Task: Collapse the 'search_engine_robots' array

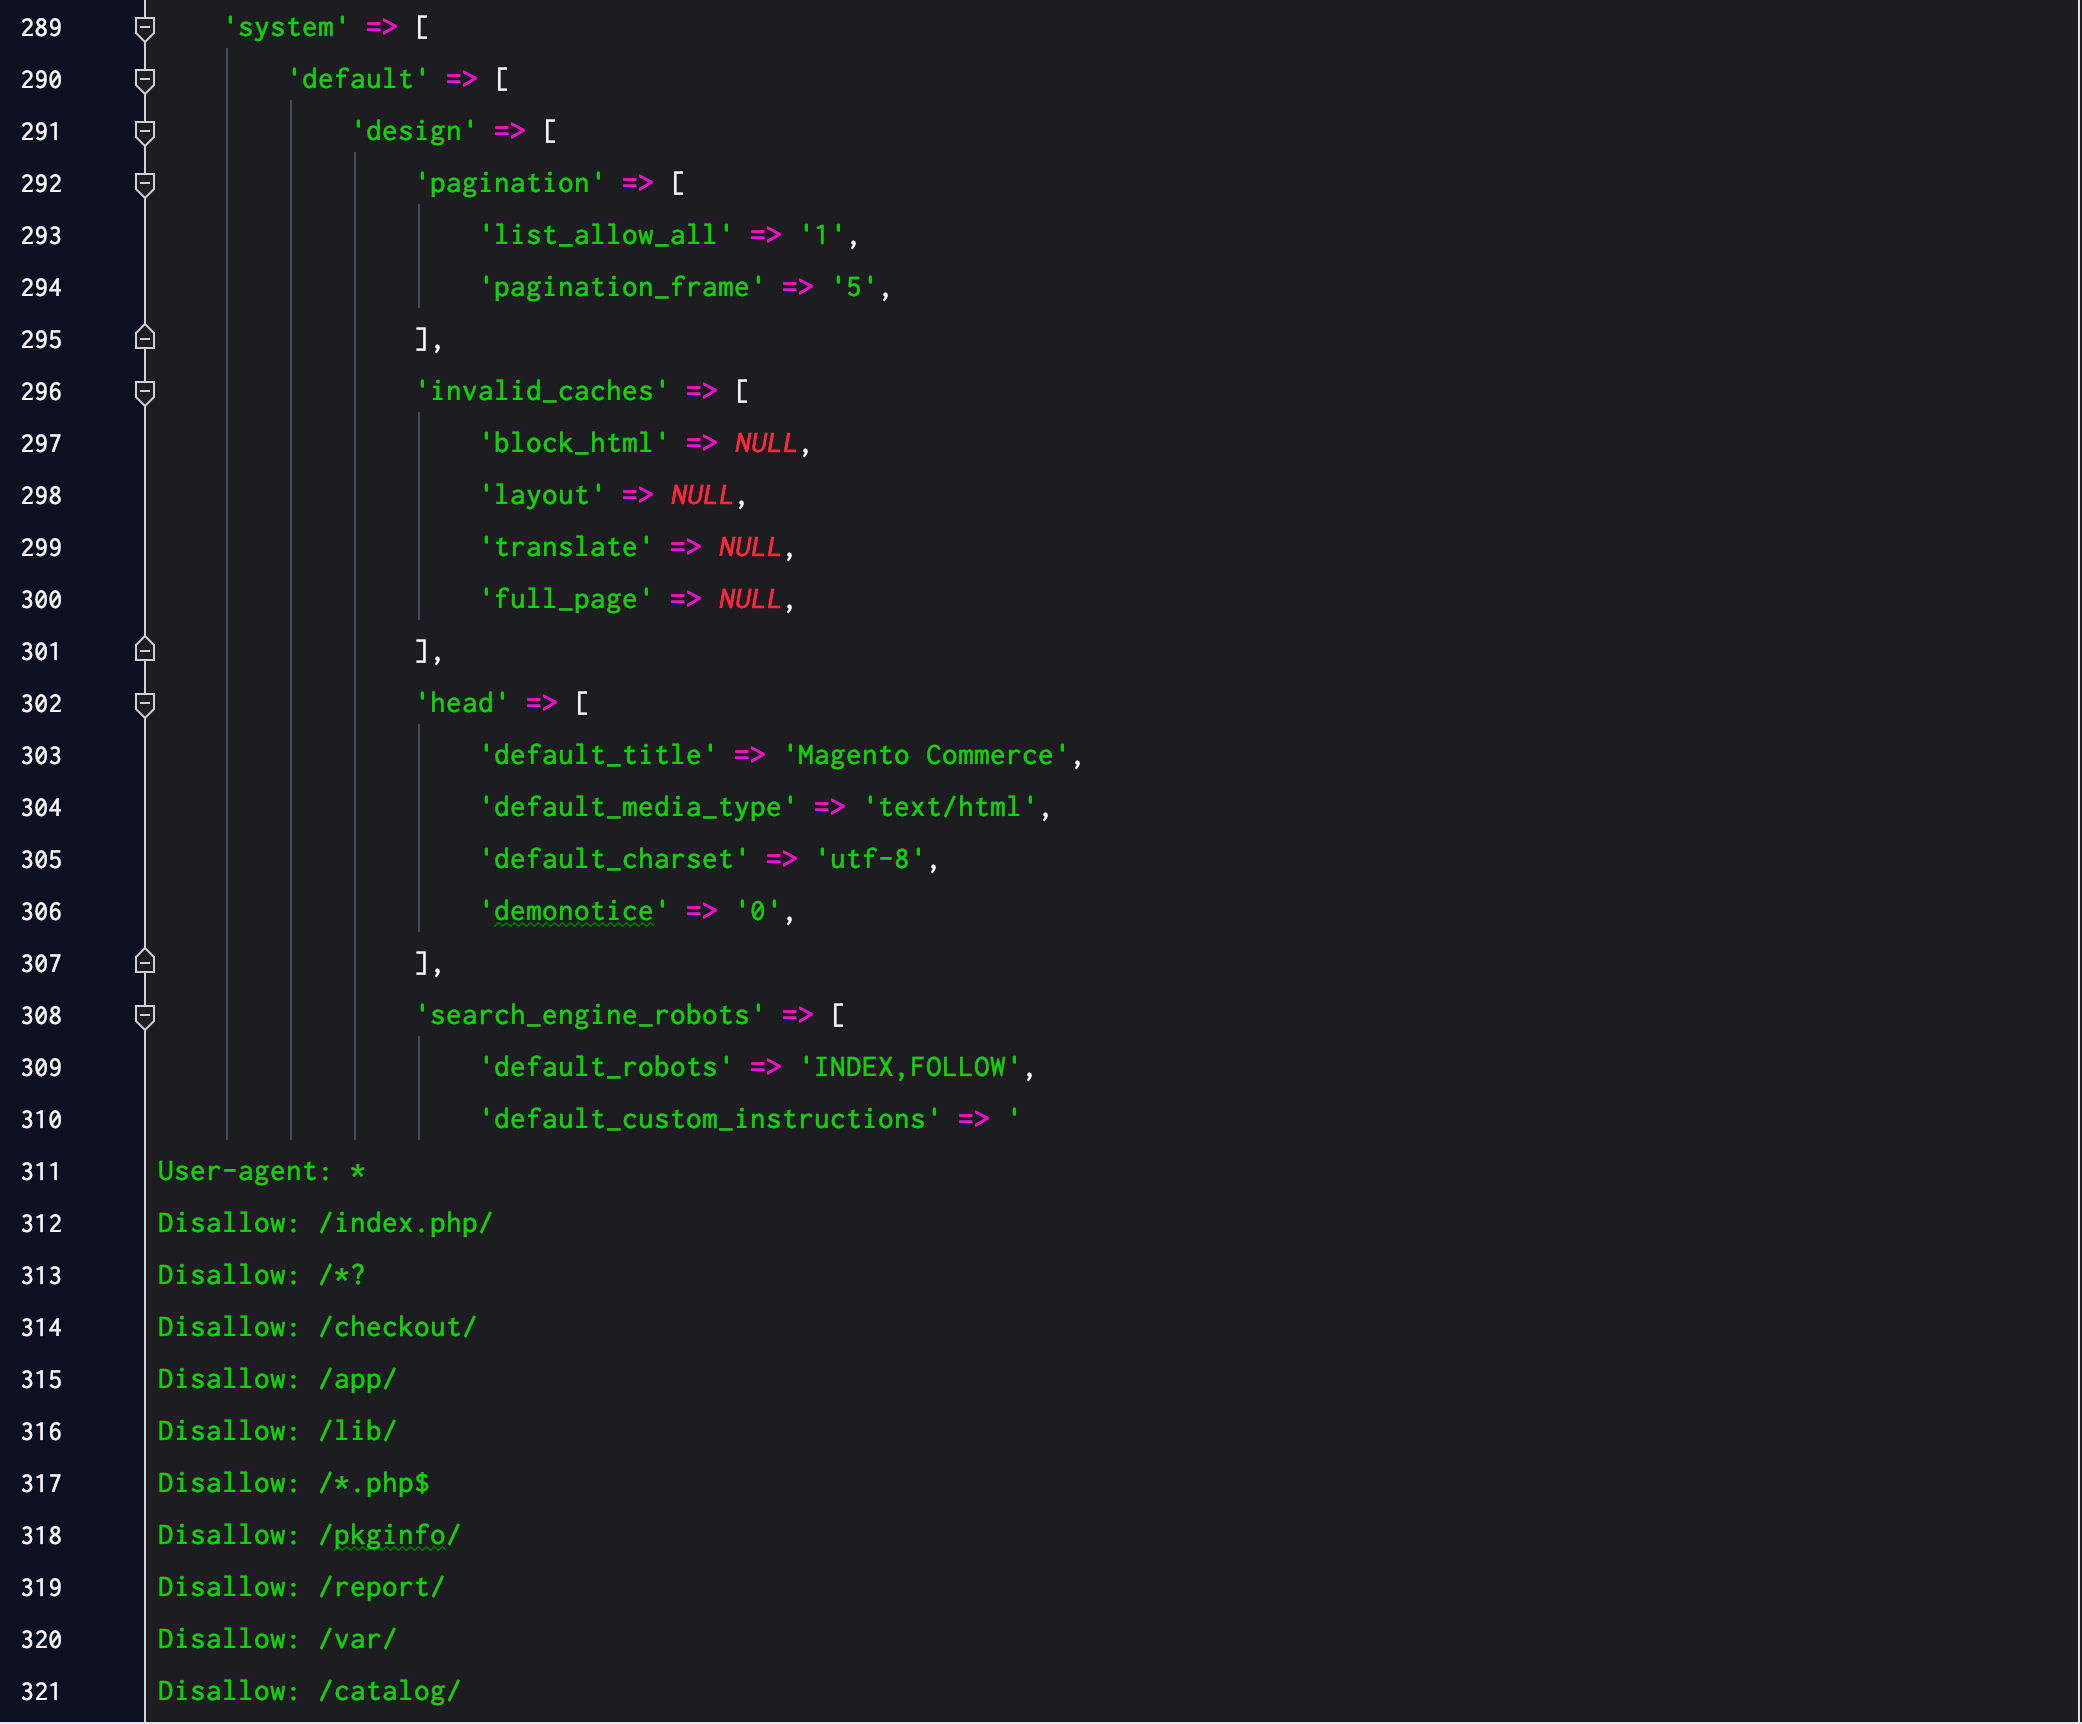Action: pyautogui.click(x=145, y=1016)
